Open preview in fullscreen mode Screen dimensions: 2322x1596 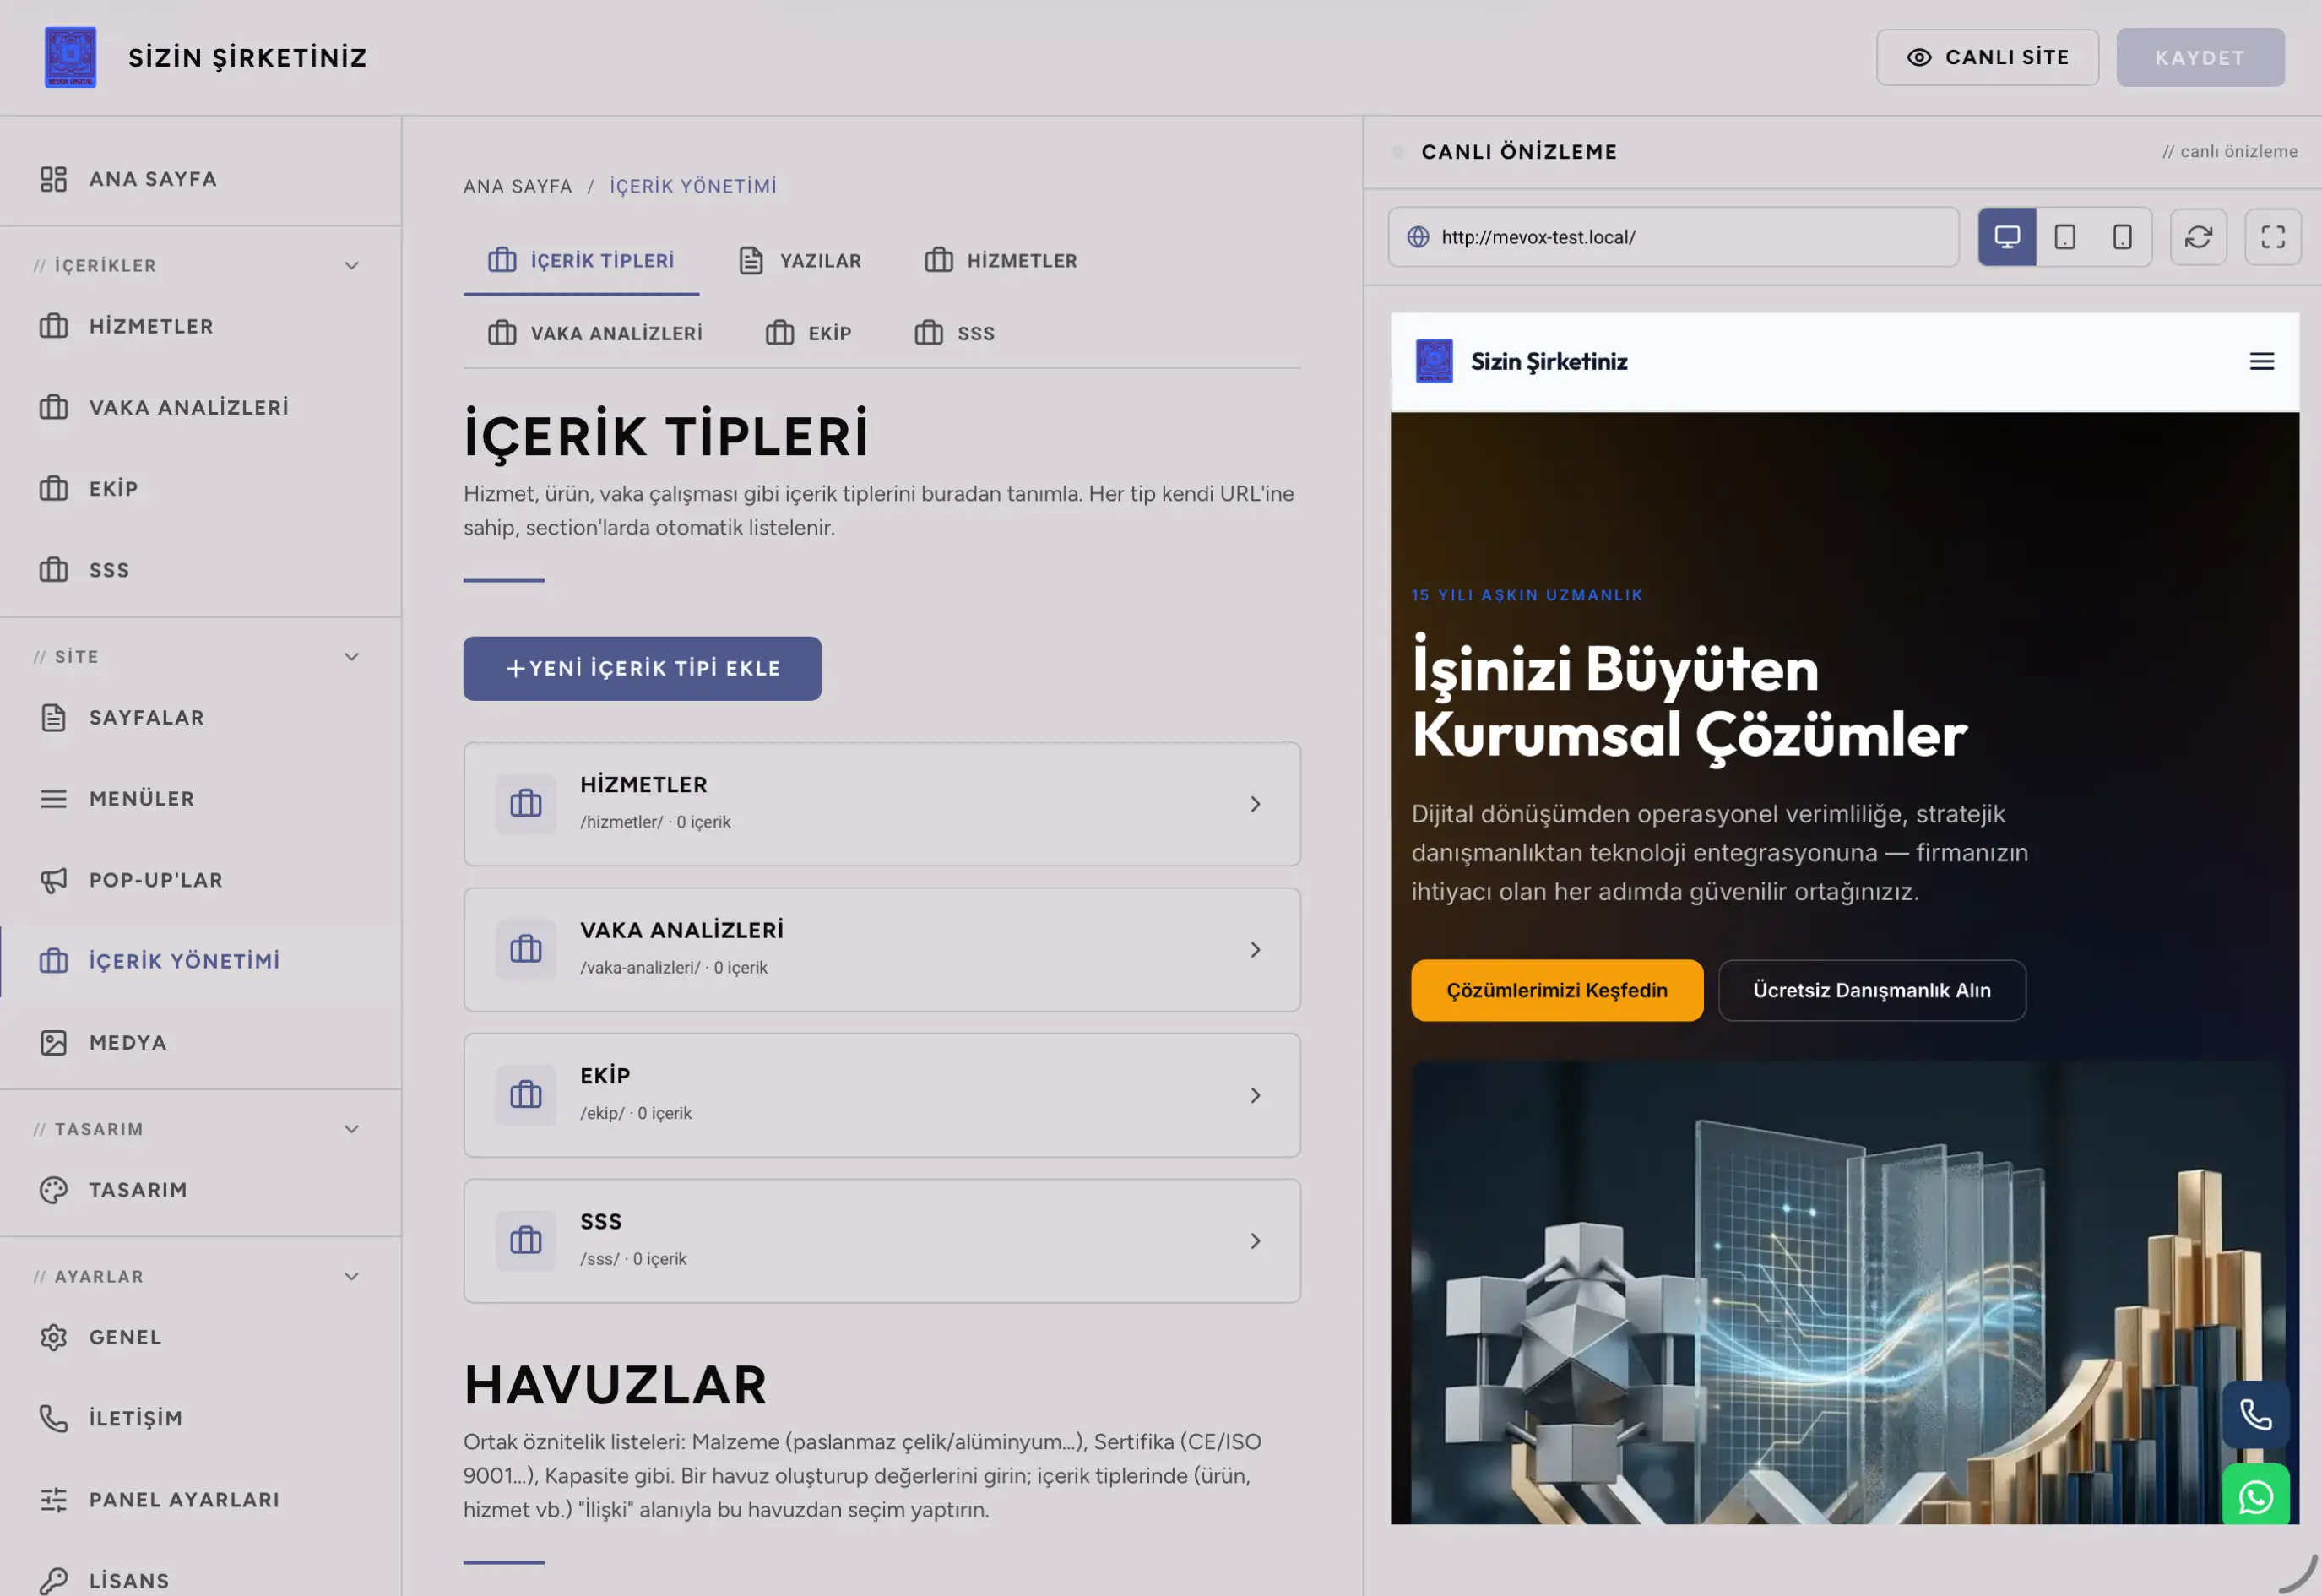pyautogui.click(x=2273, y=237)
